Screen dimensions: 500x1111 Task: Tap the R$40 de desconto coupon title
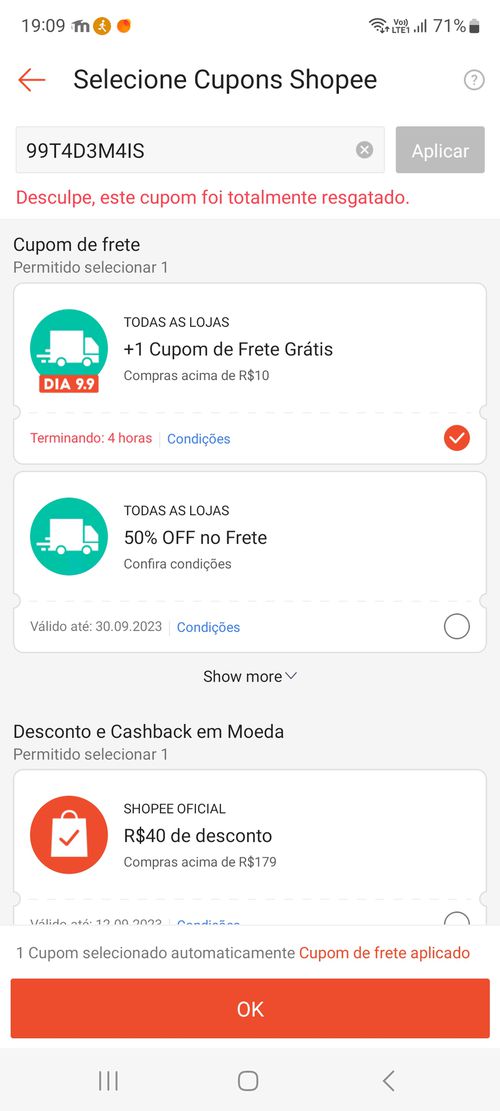[198, 835]
